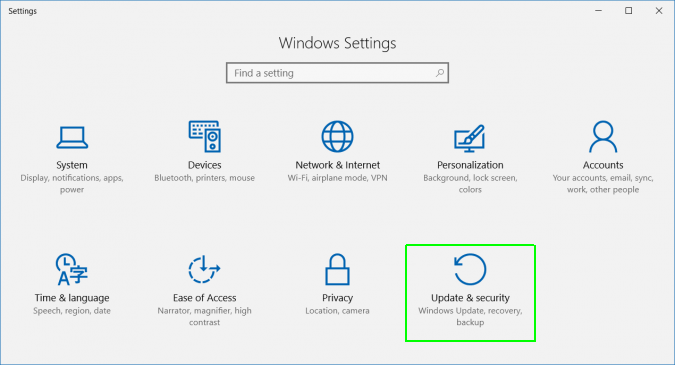The image size is (675, 365).
Task: Choose the Update & security label
Action: click(x=470, y=298)
